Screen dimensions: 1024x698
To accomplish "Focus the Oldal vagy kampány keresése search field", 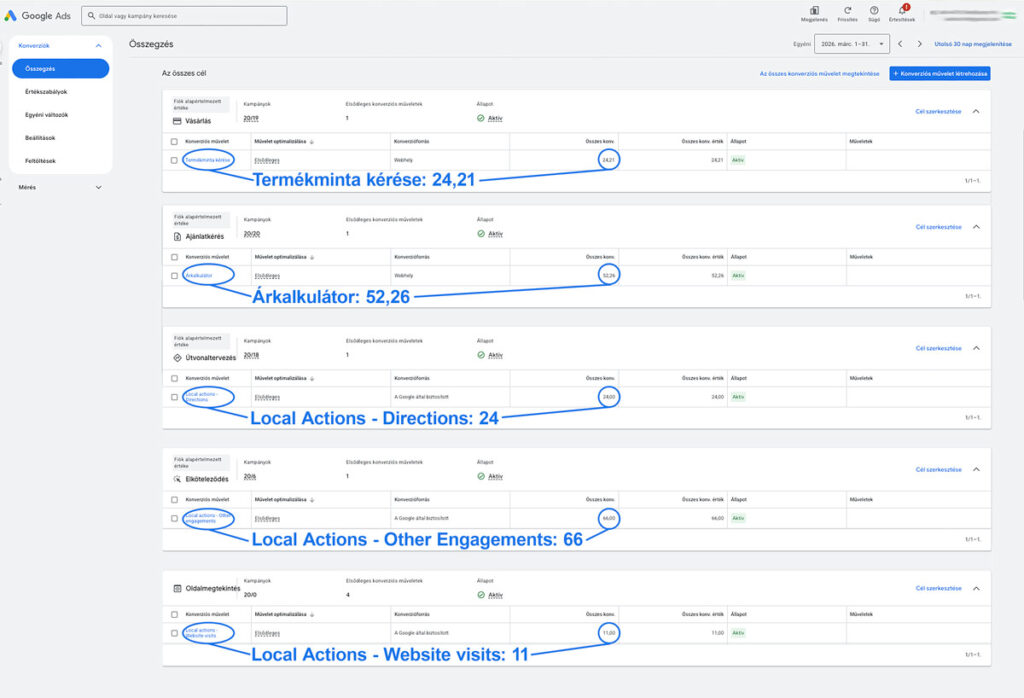I will (x=184, y=16).
